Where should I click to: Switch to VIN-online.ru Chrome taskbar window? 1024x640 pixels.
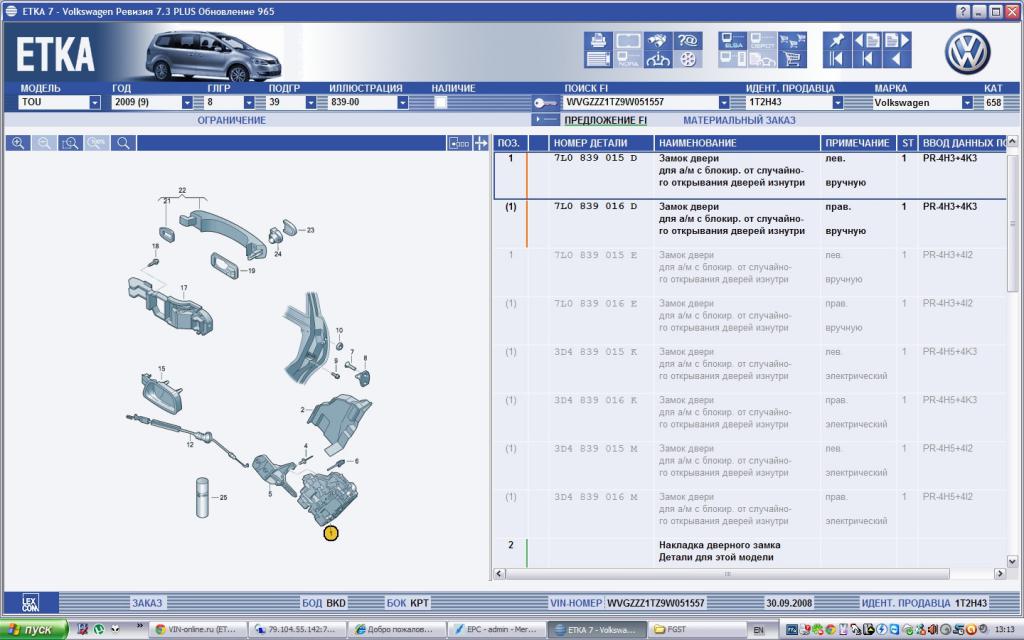pos(197,630)
